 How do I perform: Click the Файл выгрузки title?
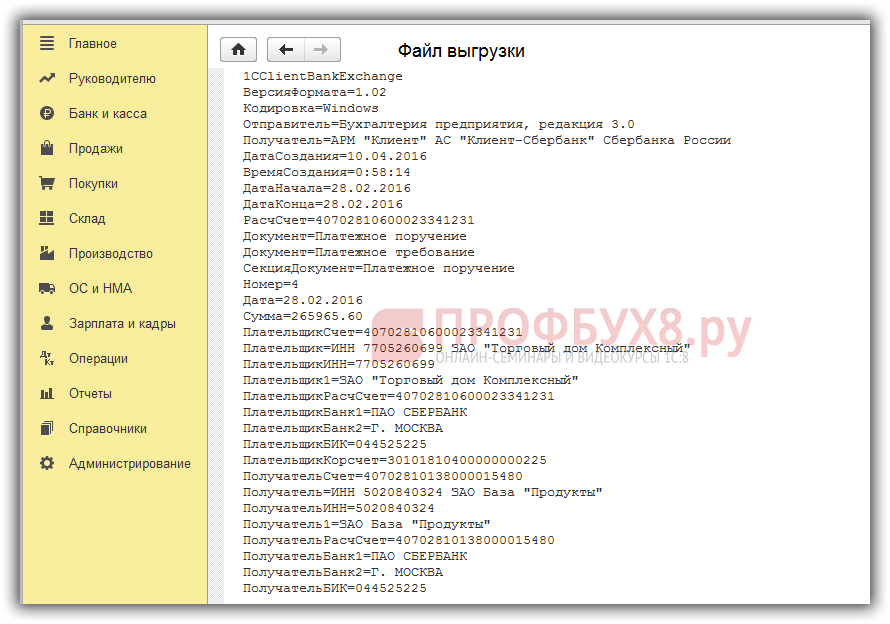[x=461, y=51]
